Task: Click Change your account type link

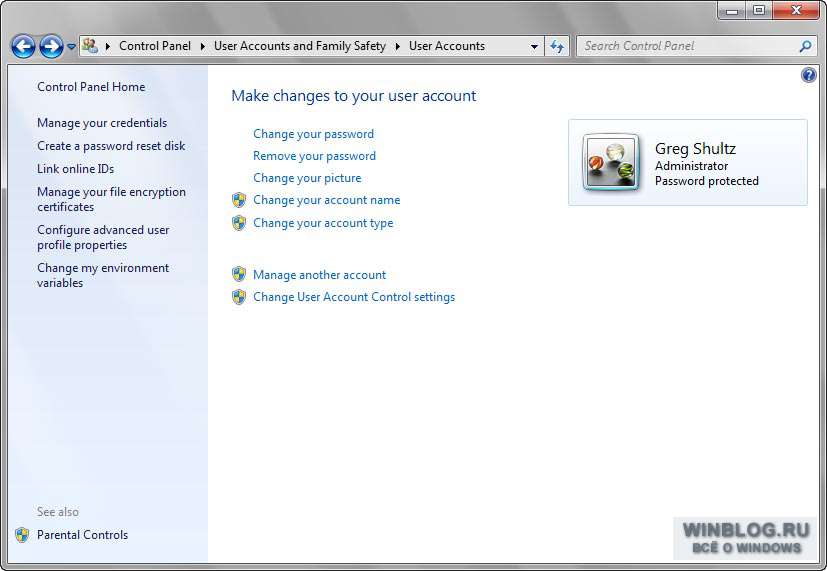Action: coord(323,223)
